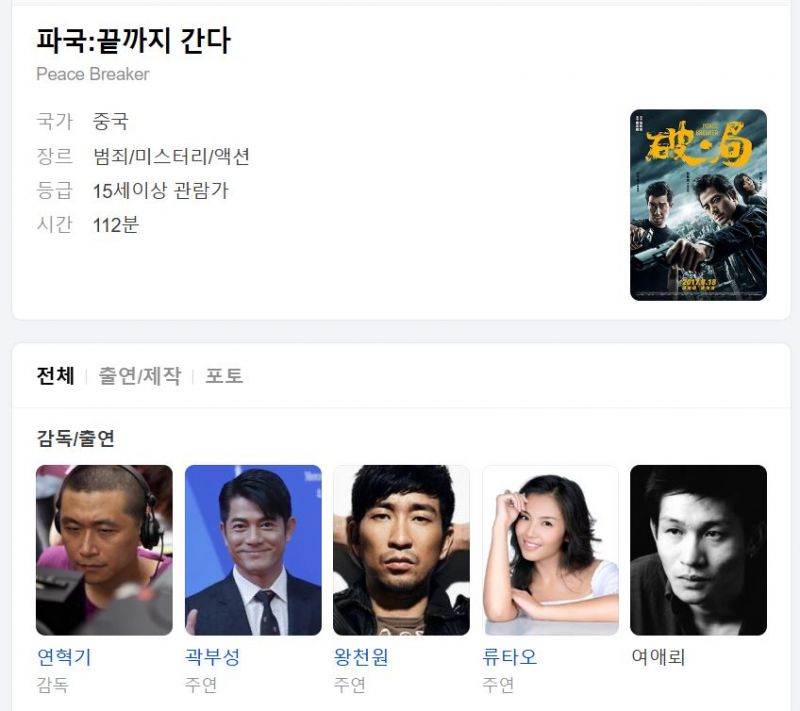Open the 연혁기 name link
Viewport: 800px width, 711px height.
(64, 657)
